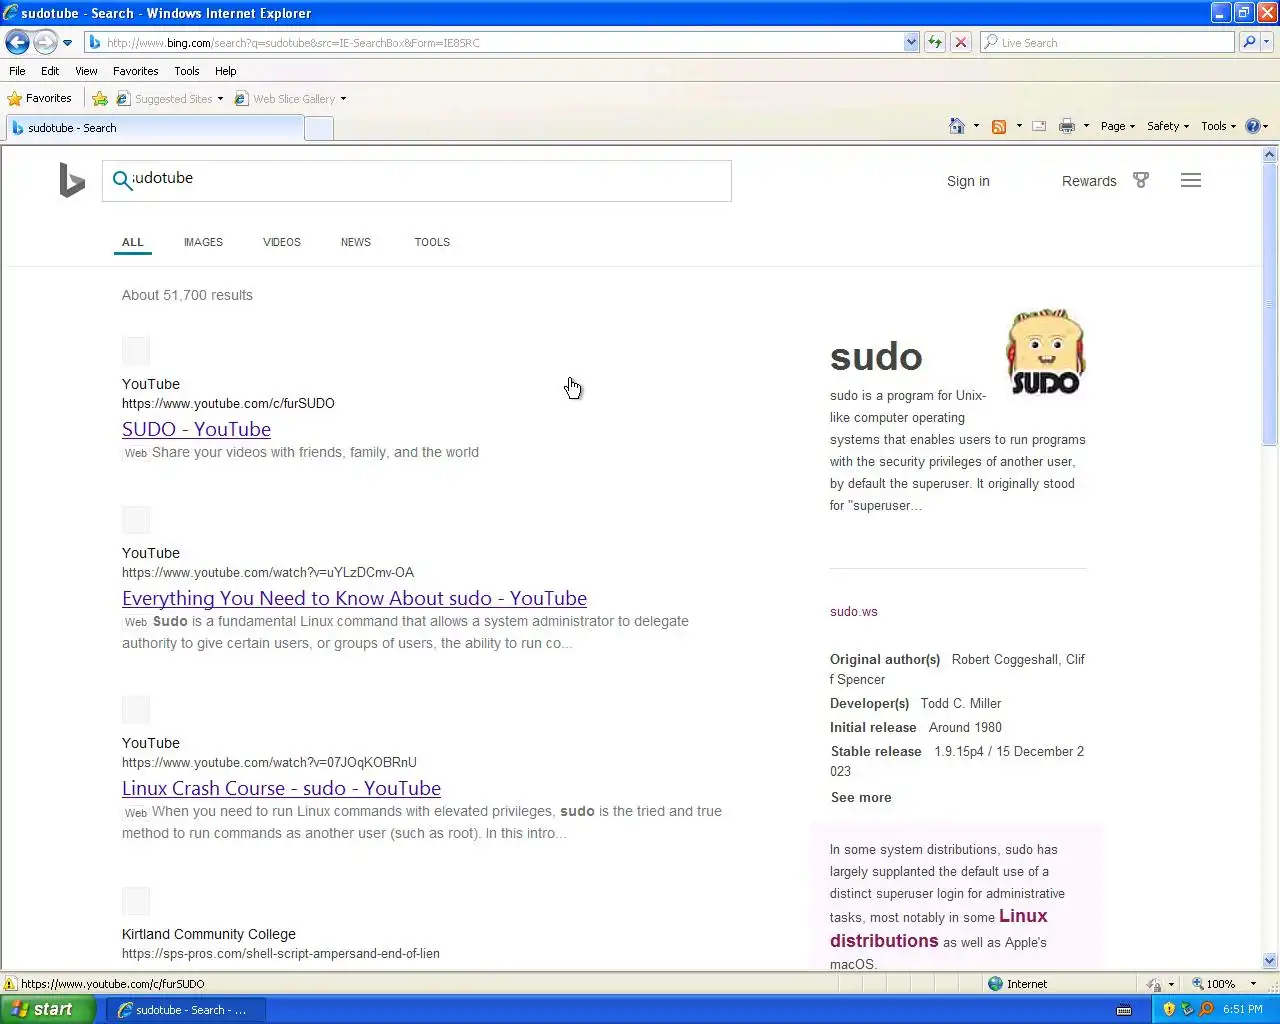Viewport: 1280px width, 1024px height.
Task: Open the recent pages dropdown next to Forward
Action: [67, 43]
